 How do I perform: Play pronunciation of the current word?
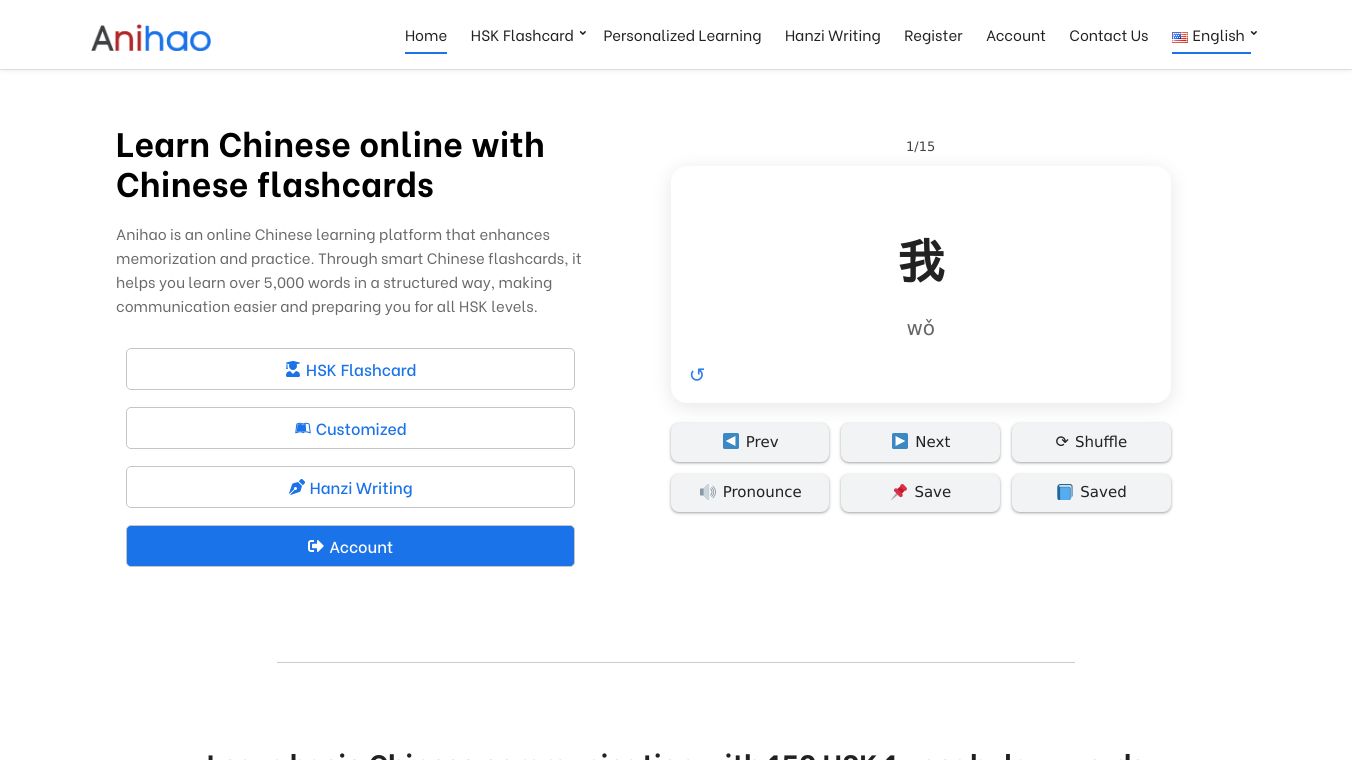pyautogui.click(x=750, y=492)
